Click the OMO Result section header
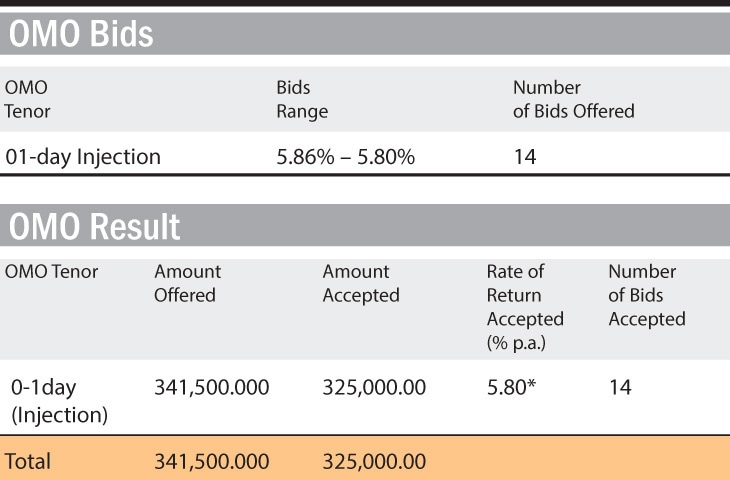This screenshot has width=730, height=480. click(95, 226)
